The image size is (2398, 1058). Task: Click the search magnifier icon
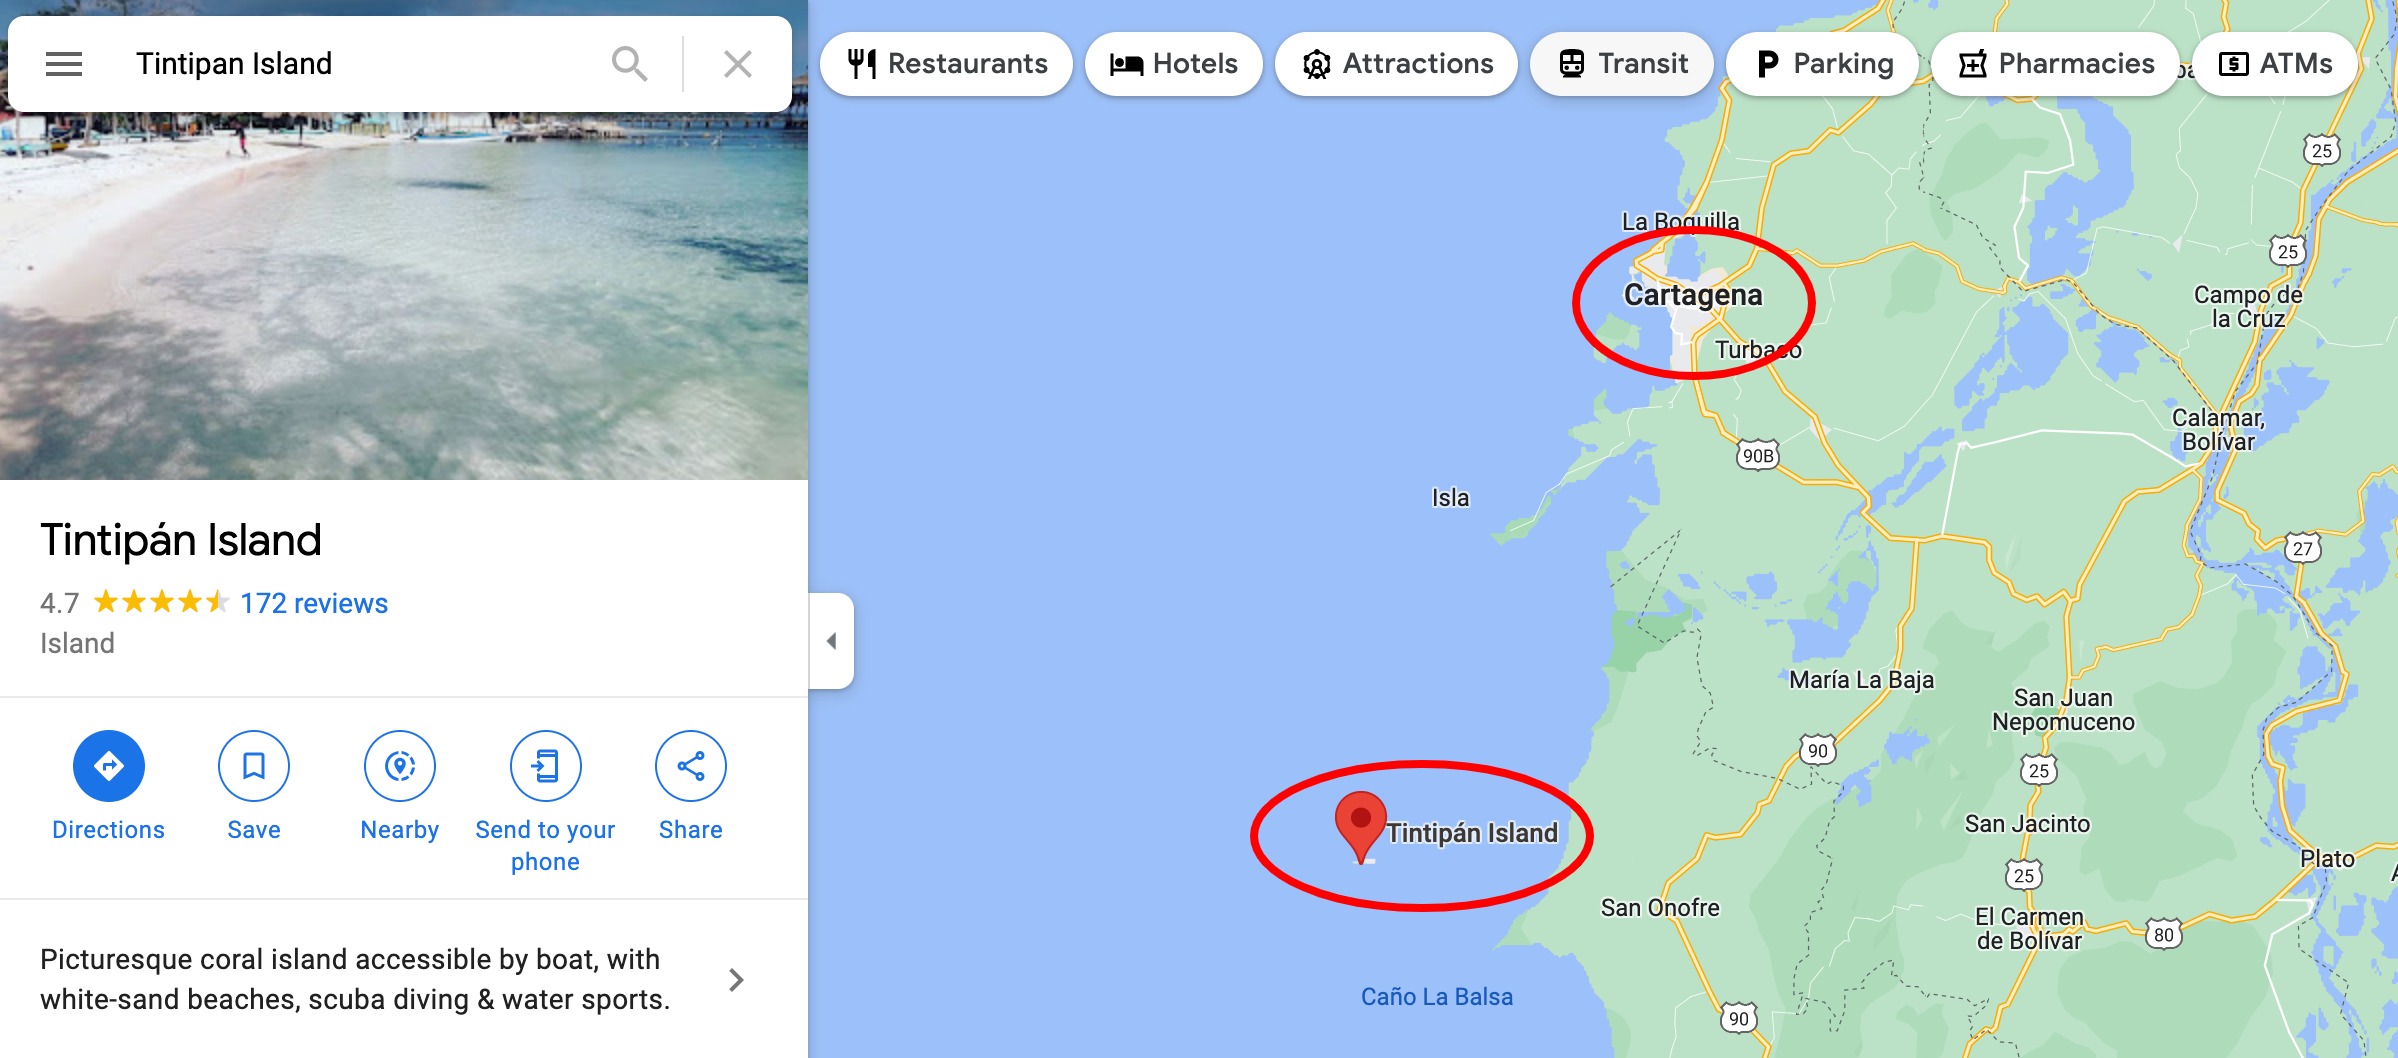629,64
